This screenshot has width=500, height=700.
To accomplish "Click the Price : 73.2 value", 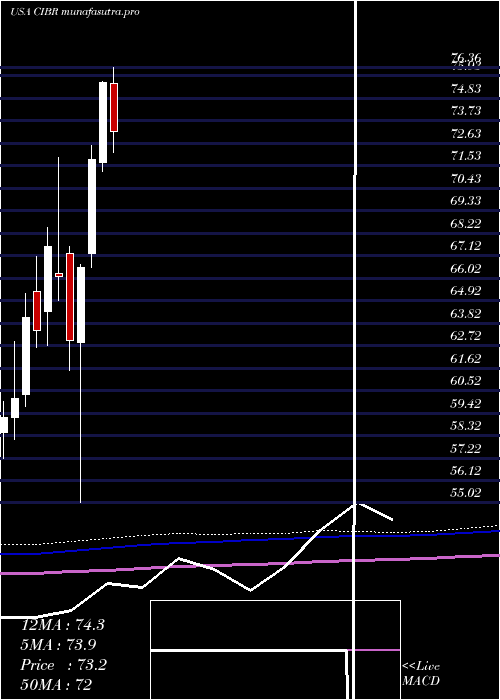I will pos(63,664).
